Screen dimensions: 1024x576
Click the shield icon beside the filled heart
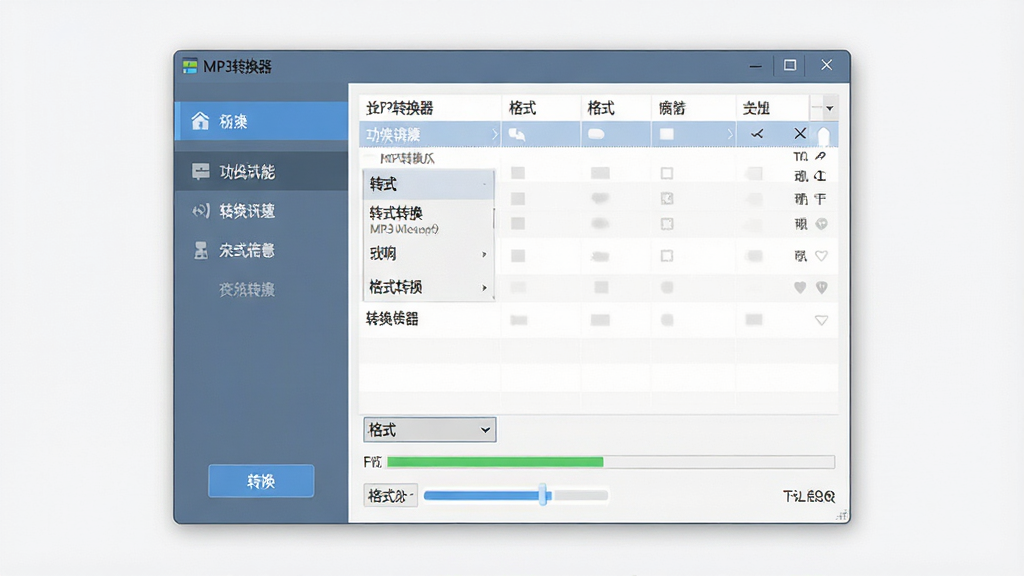click(x=822, y=287)
